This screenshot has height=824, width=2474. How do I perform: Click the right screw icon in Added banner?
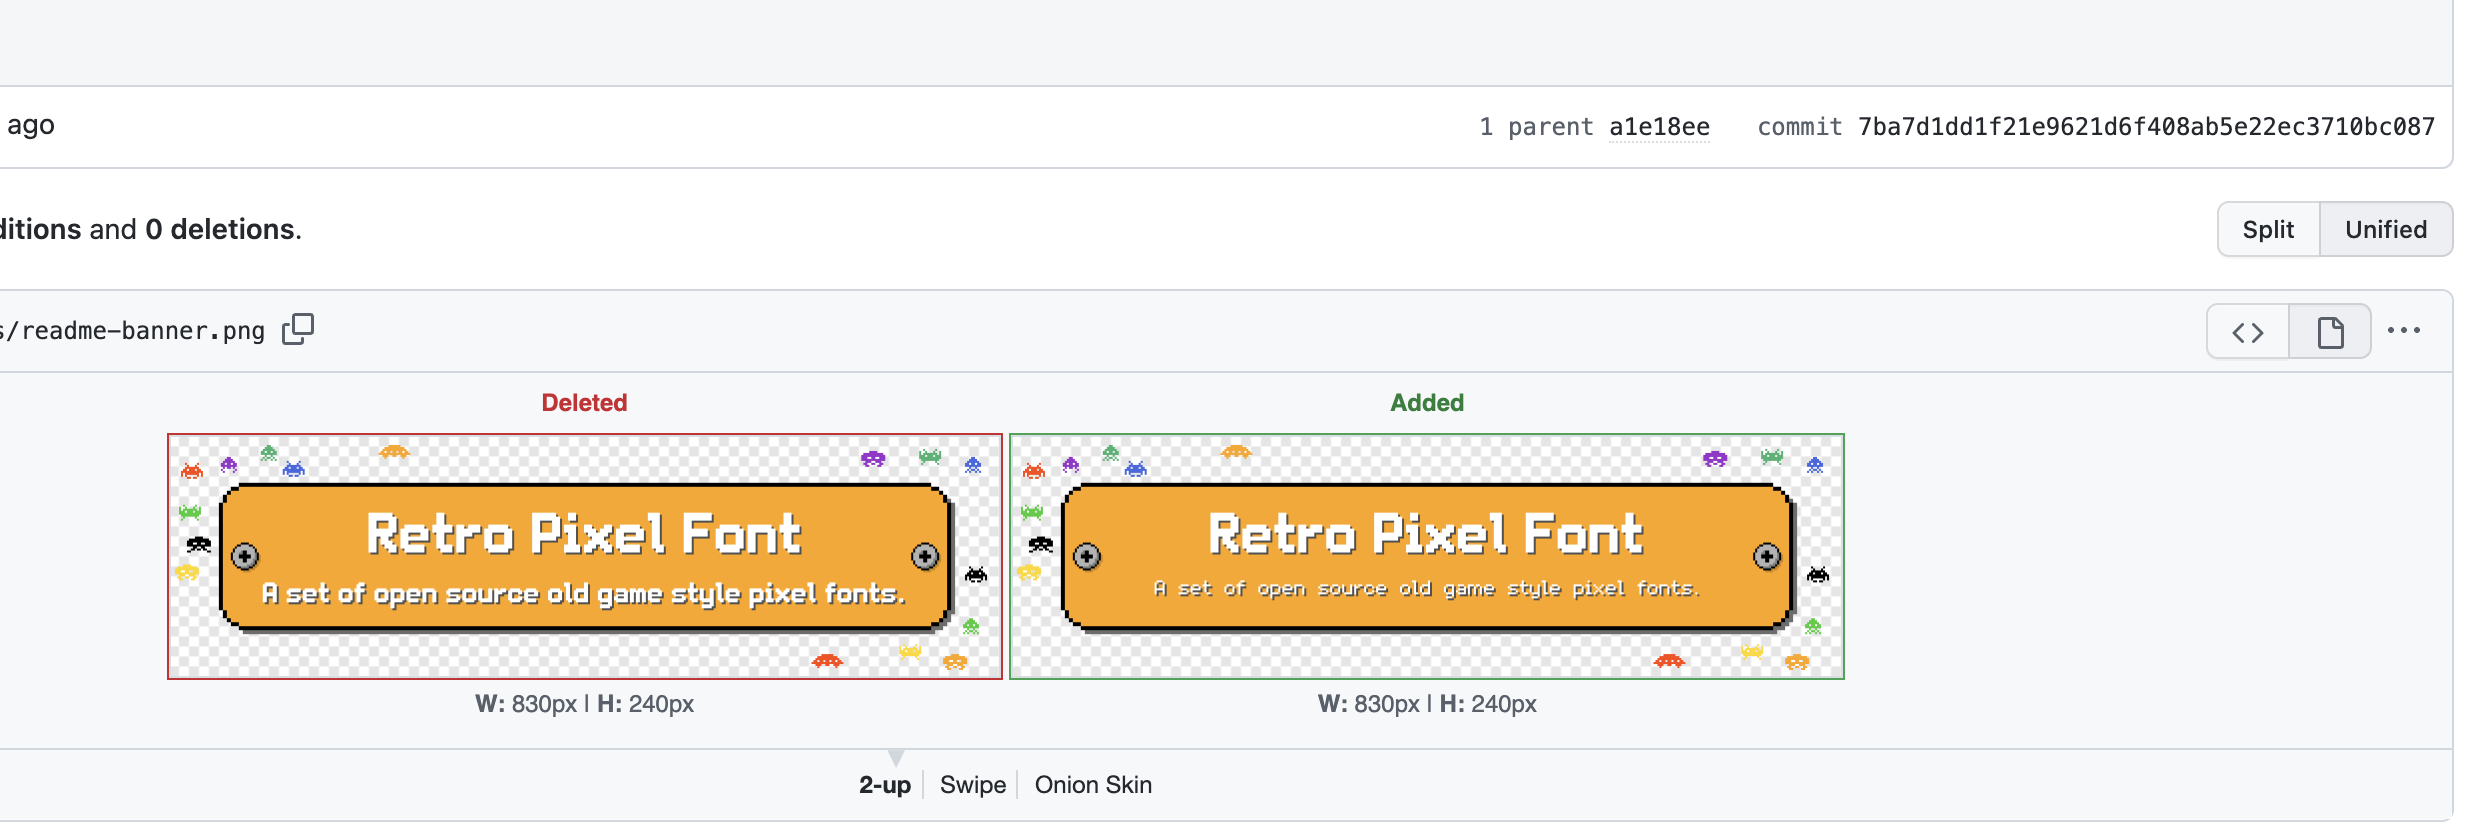[x=1767, y=556]
